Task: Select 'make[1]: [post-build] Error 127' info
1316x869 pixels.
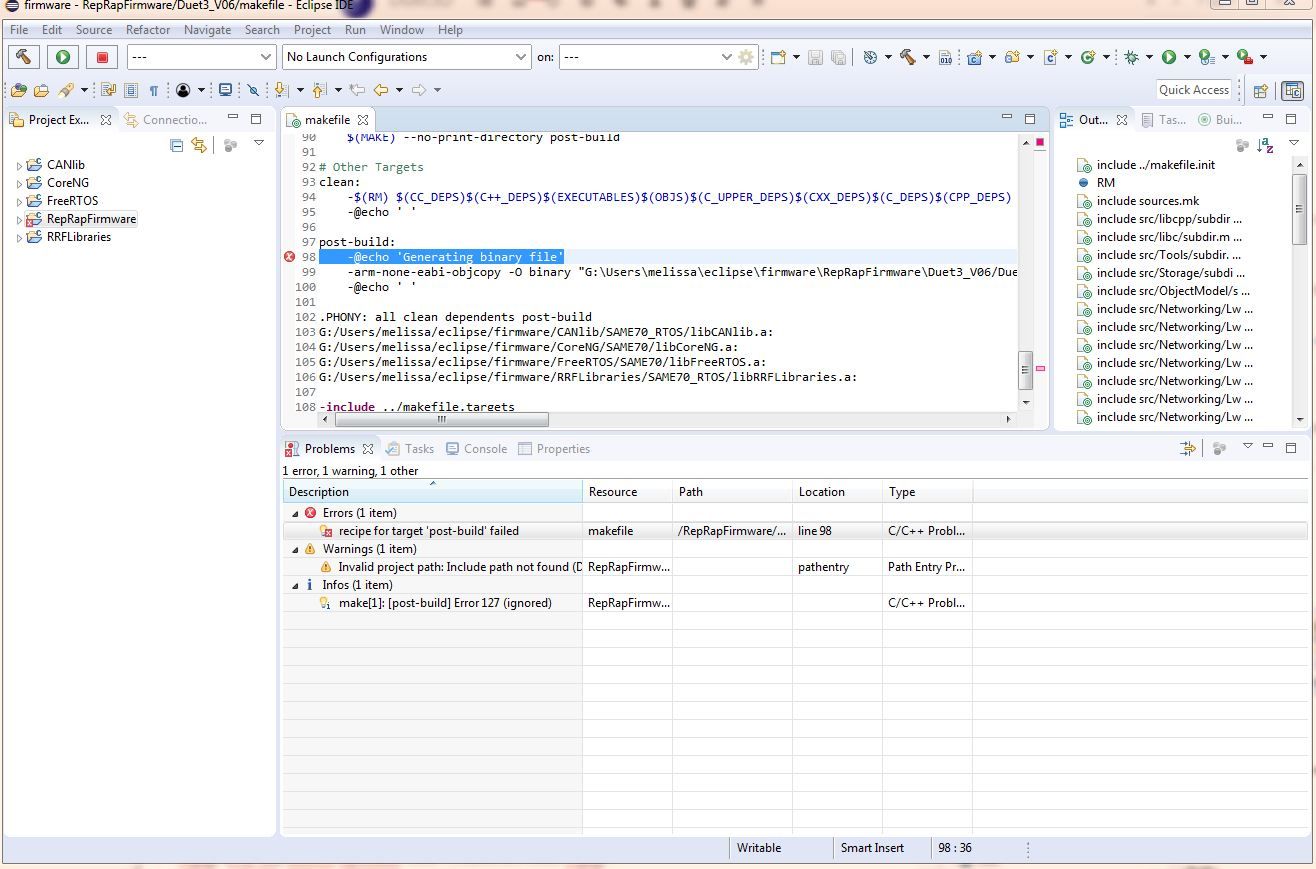Action: (445, 603)
